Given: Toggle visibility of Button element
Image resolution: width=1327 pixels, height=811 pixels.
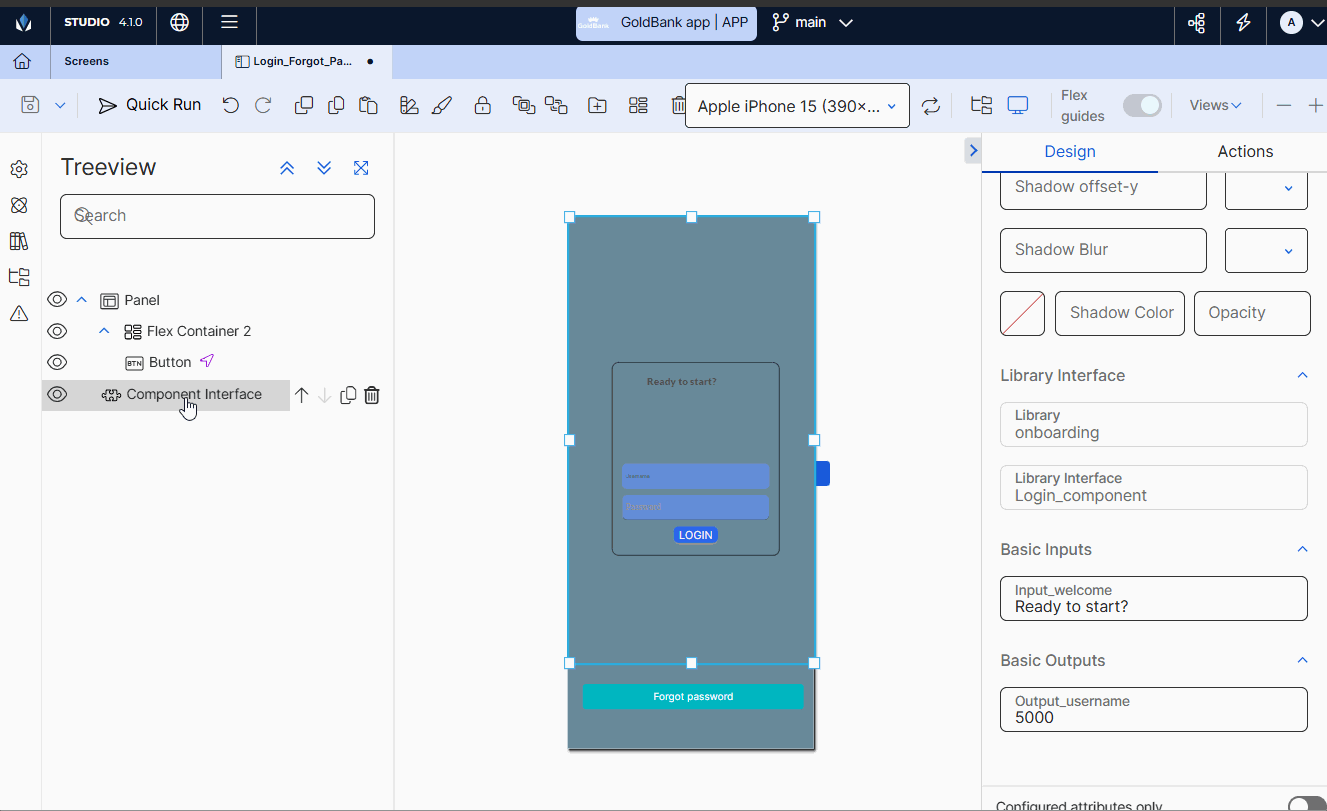Looking at the screenshot, I should pos(57,362).
